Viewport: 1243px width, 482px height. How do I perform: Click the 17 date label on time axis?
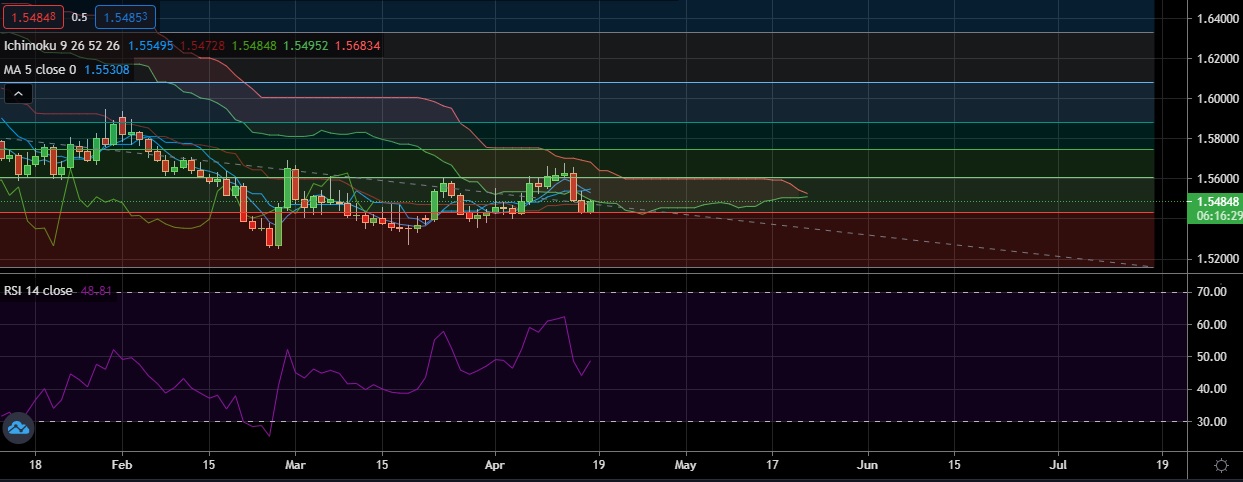[x=771, y=465]
